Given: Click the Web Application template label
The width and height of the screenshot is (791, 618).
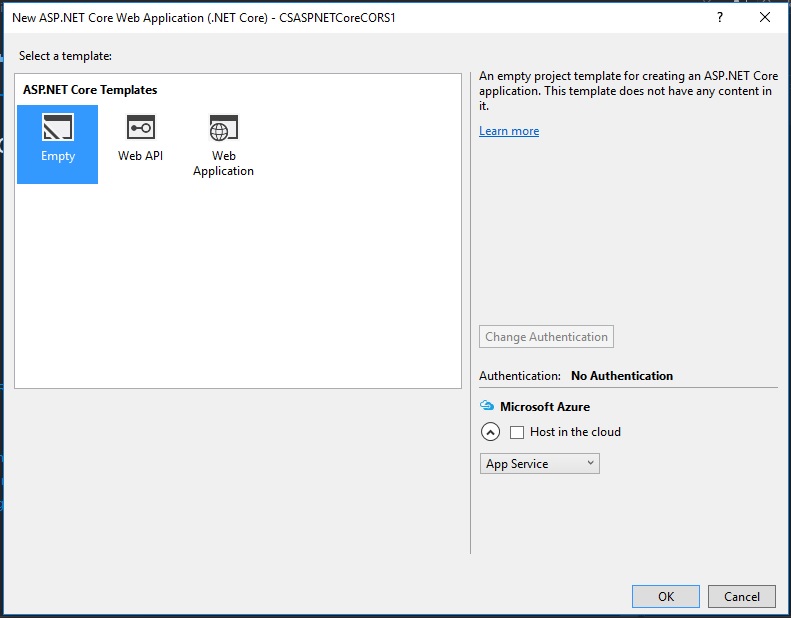Looking at the screenshot, I should [x=223, y=163].
